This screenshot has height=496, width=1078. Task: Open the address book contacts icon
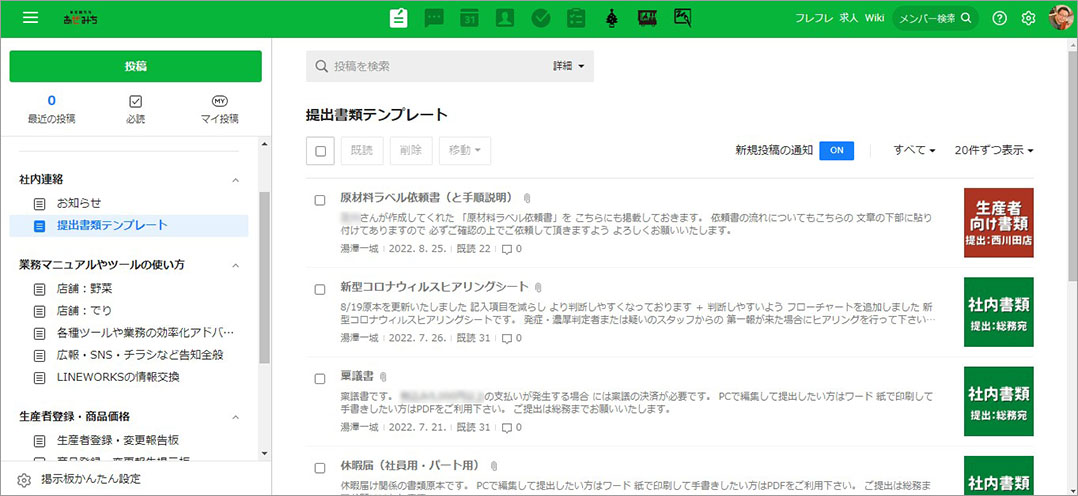click(504, 18)
